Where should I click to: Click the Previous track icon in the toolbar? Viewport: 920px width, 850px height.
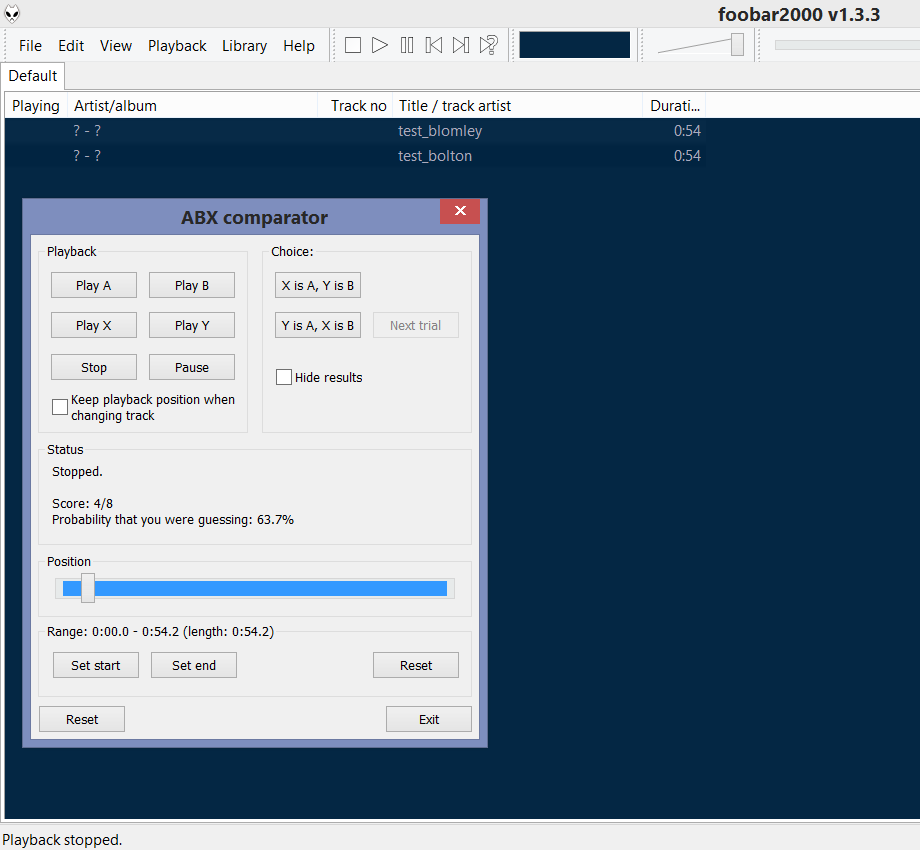click(434, 45)
